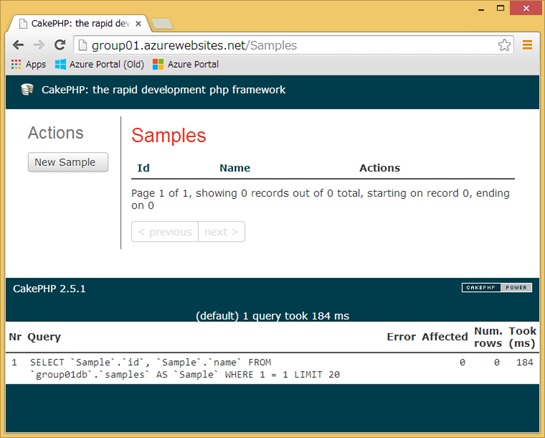Open a new tab with the tab button
This screenshot has height=438, width=545.
[162, 24]
